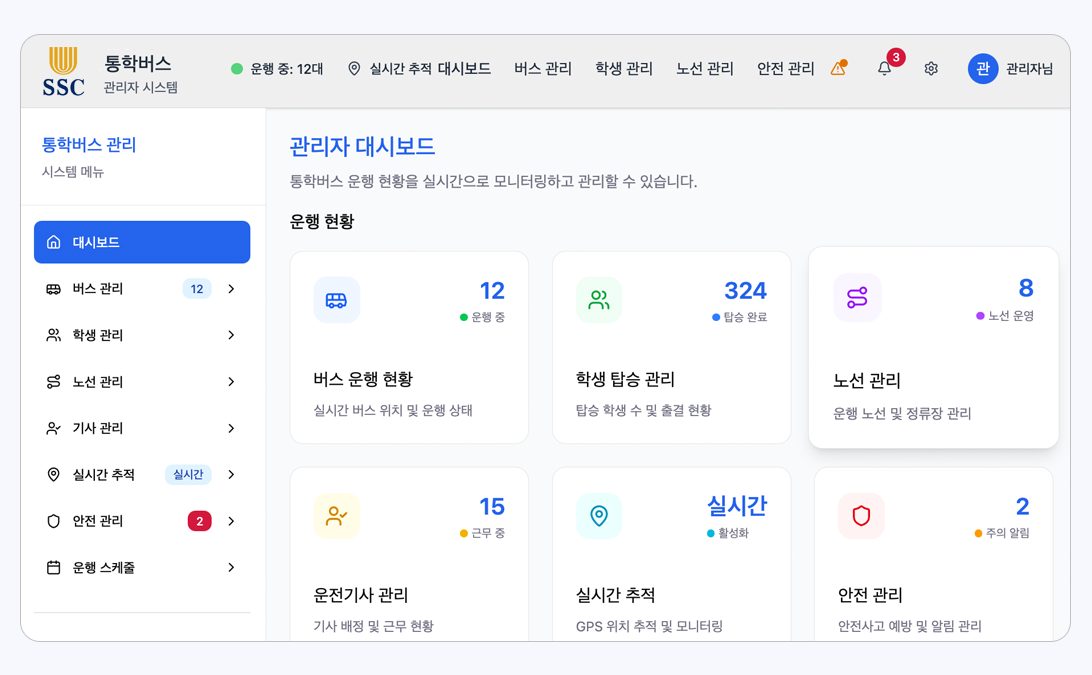1092x675 pixels.
Task: Select the students icon on 학생 탑승 관리 card
Action: tap(599, 298)
